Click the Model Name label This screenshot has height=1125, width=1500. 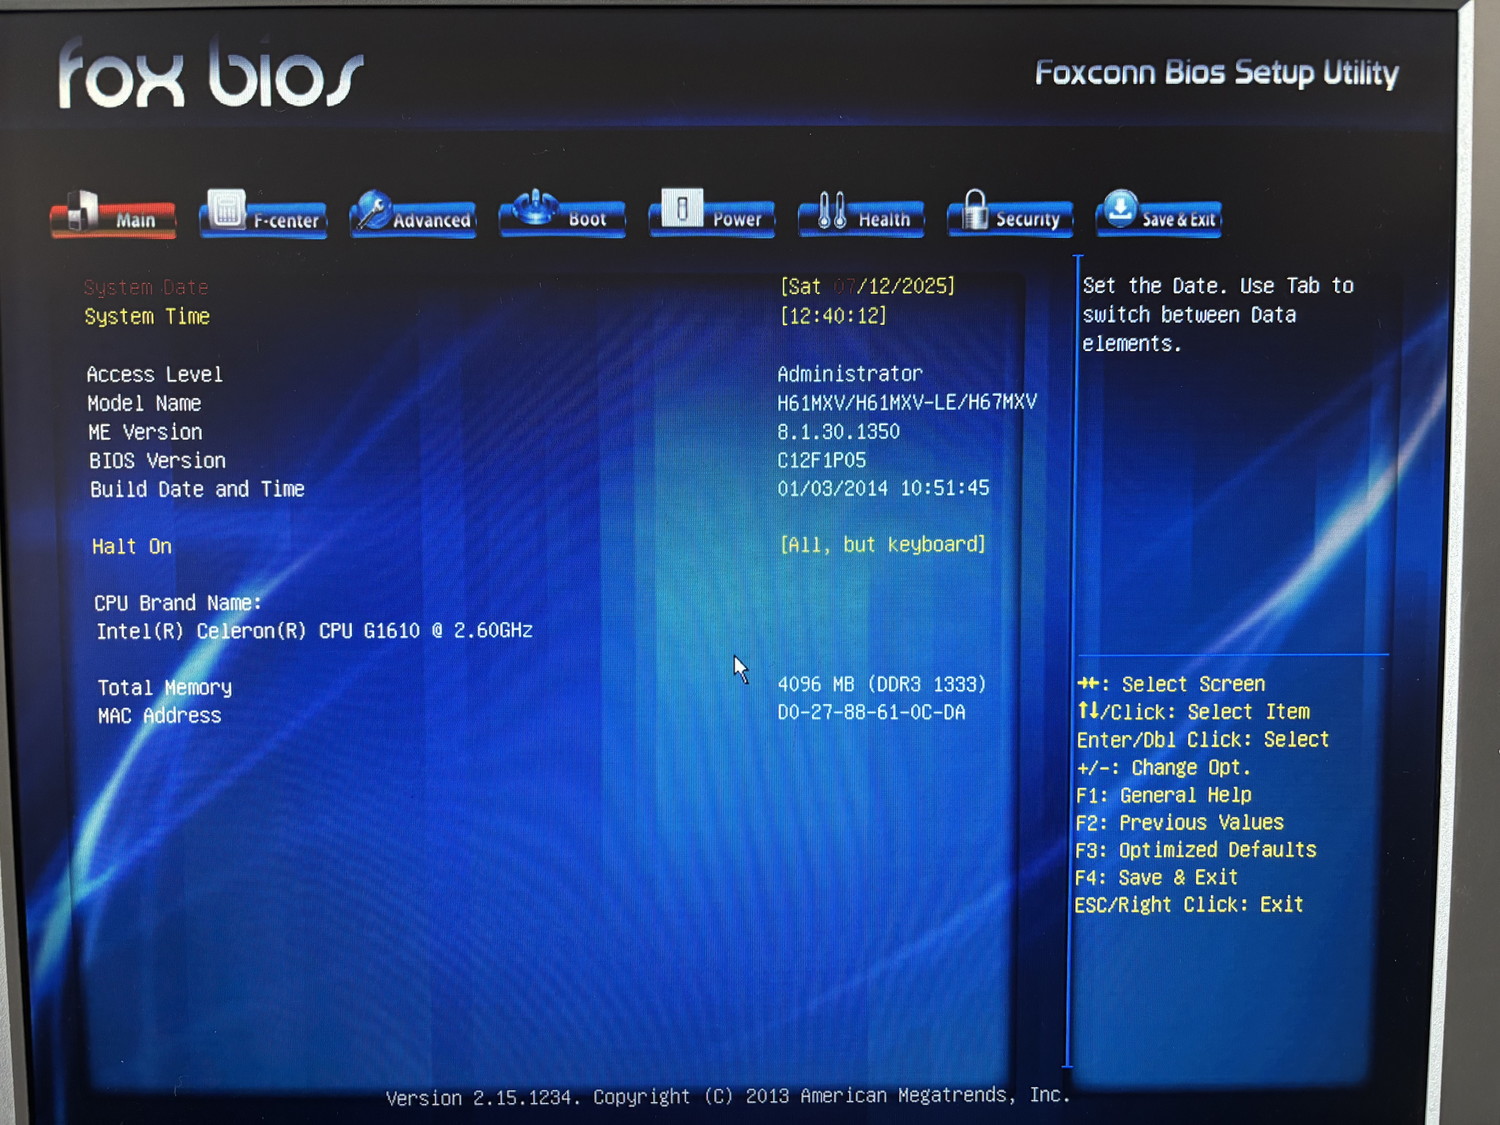[x=144, y=403]
